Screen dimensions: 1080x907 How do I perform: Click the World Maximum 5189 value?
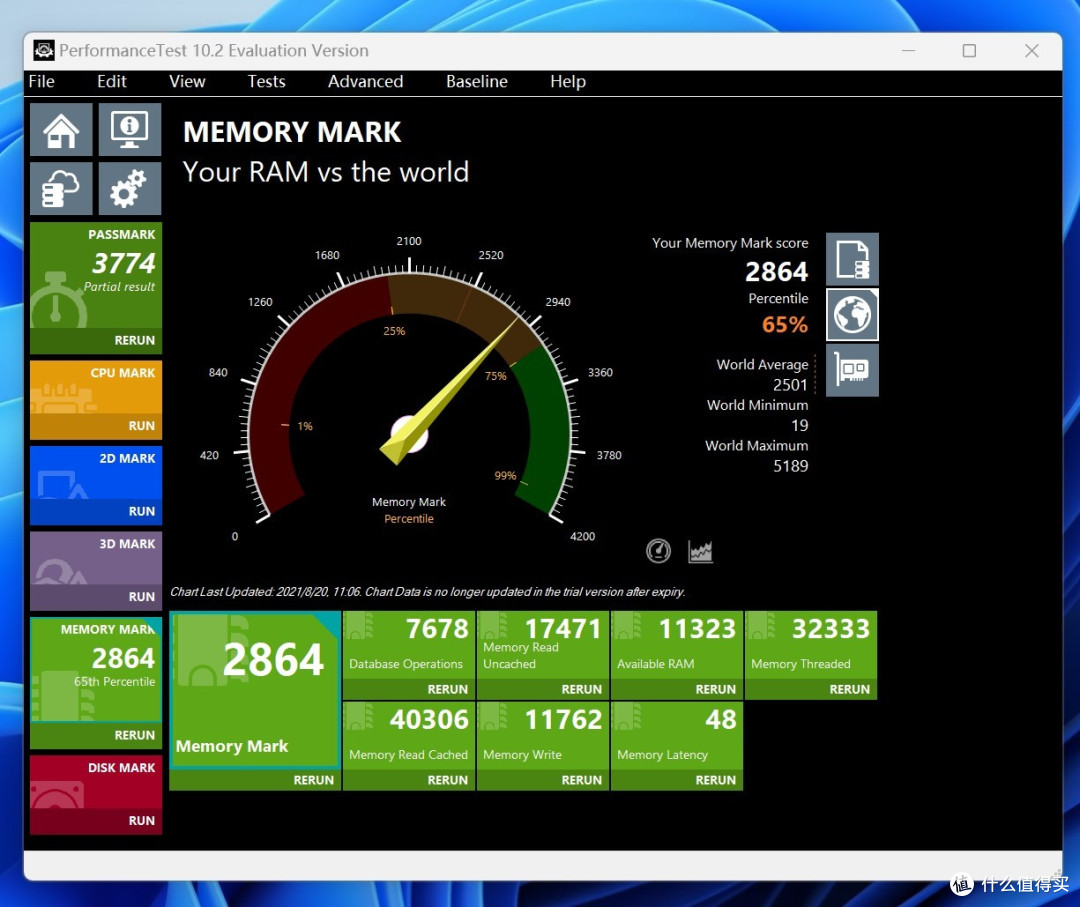790,466
